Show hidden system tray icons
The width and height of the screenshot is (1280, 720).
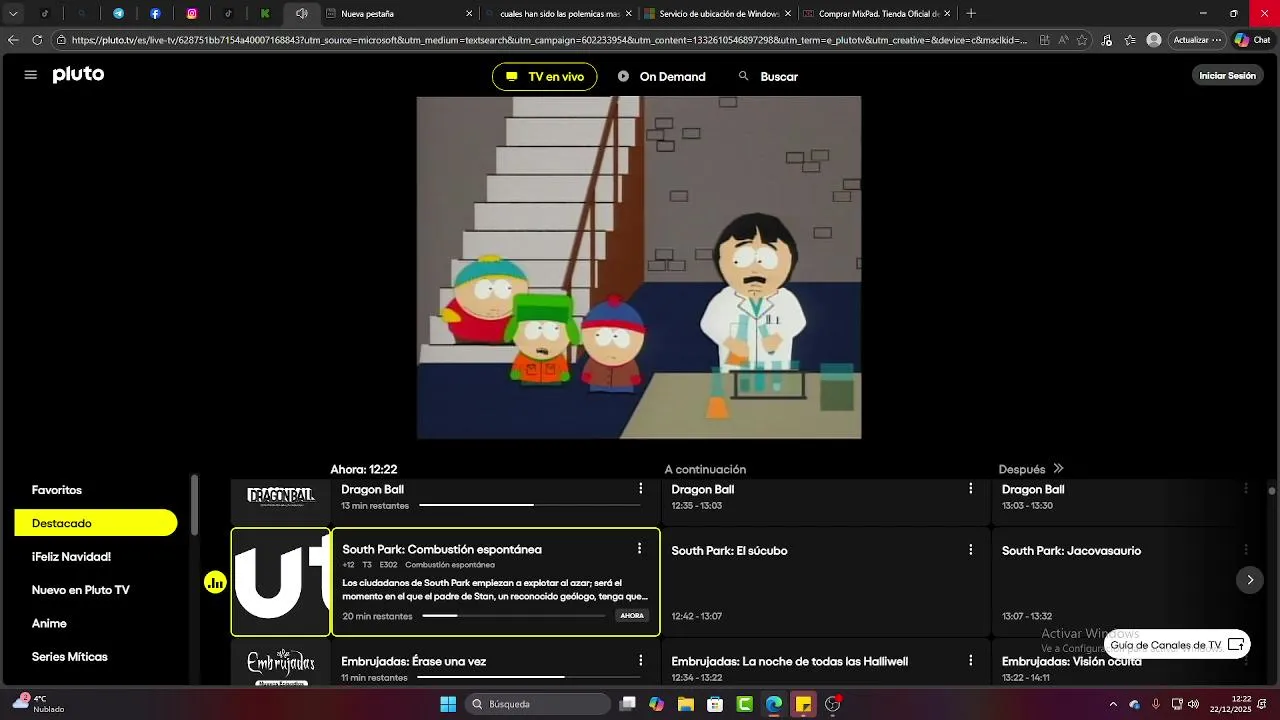[1113, 704]
